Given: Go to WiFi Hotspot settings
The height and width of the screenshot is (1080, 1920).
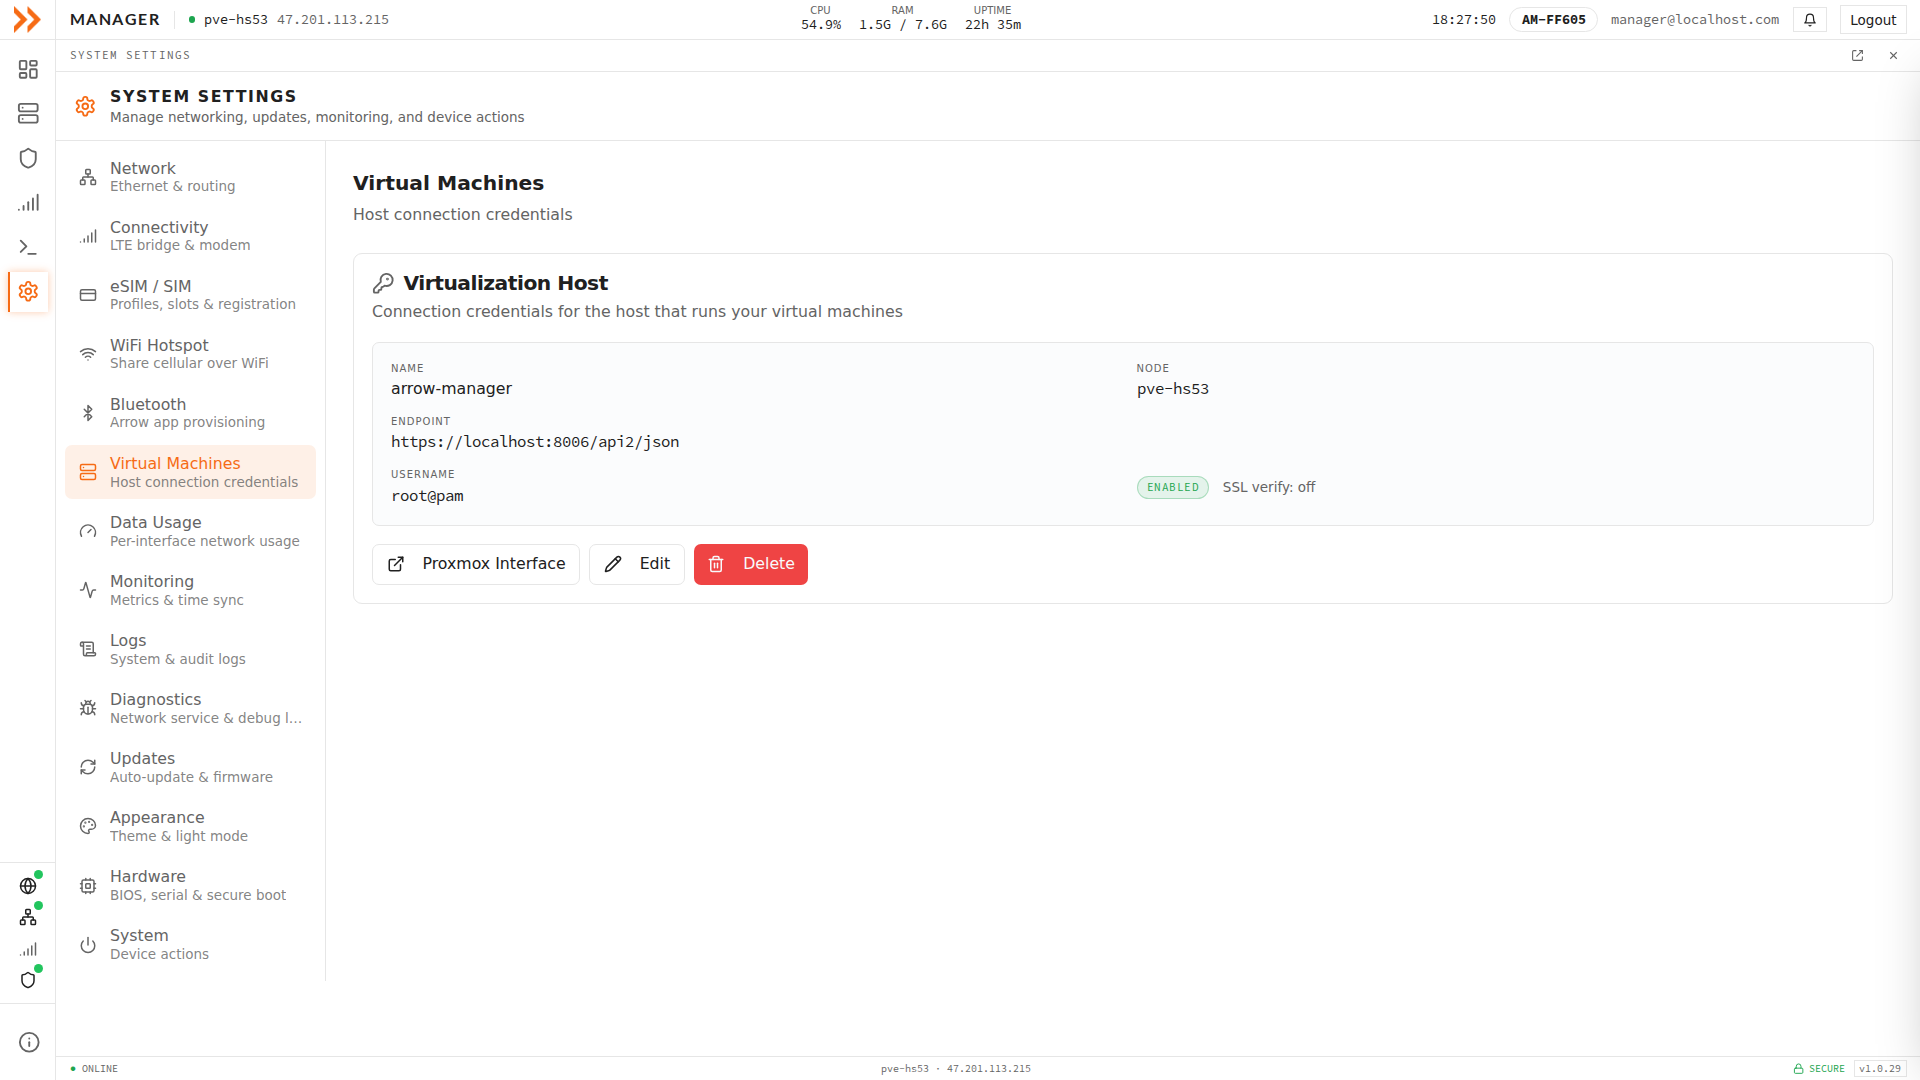Looking at the screenshot, I should click(x=190, y=354).
